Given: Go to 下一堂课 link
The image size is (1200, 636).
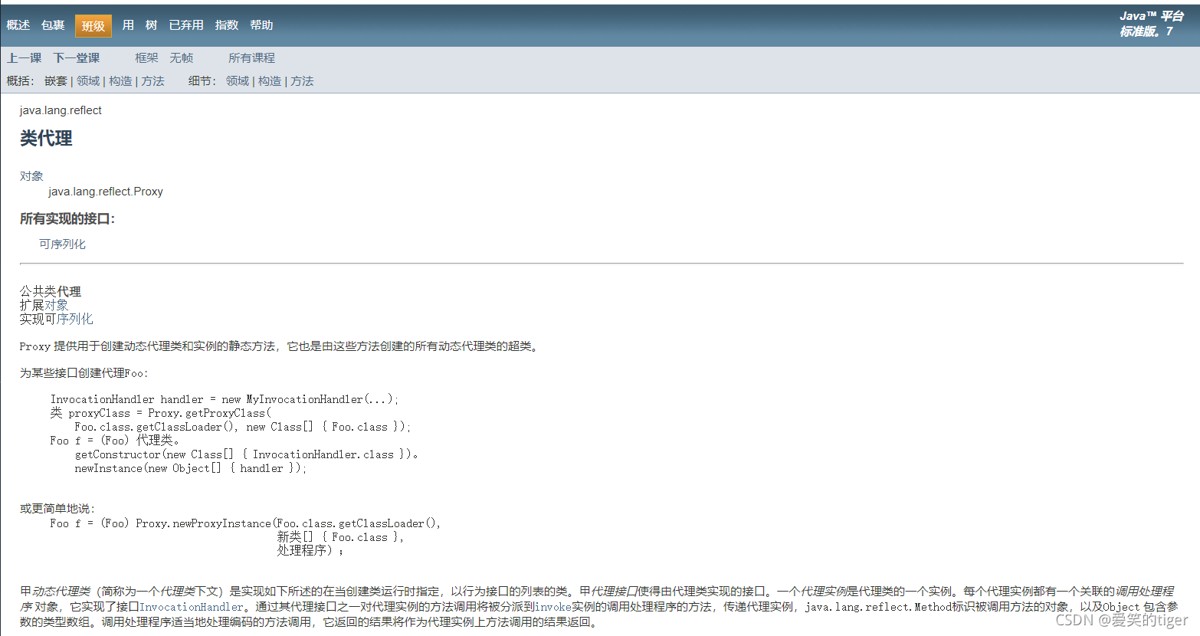Looking at the screenshot, I should point(77,58).
